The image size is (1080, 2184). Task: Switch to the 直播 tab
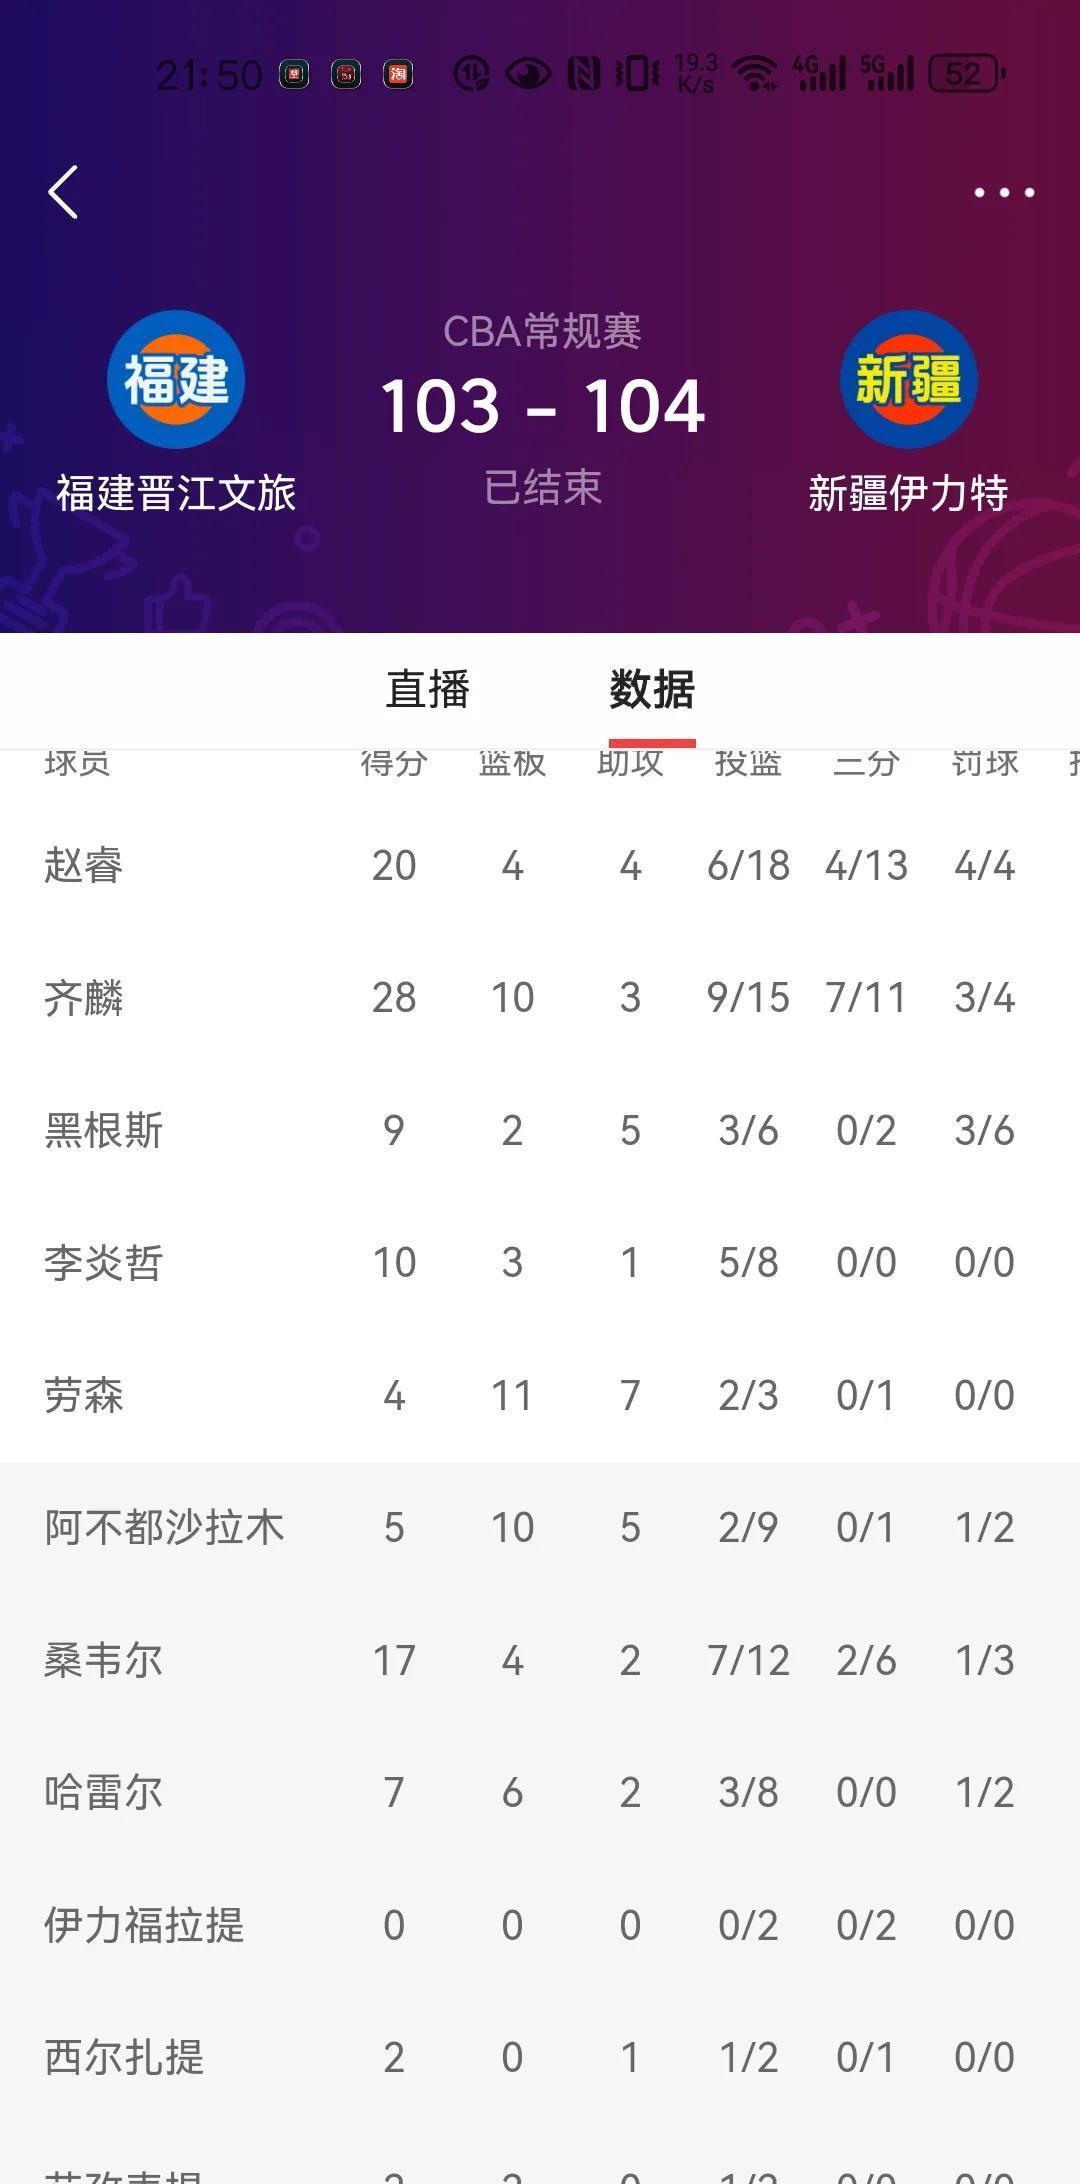tap(428, 690)
